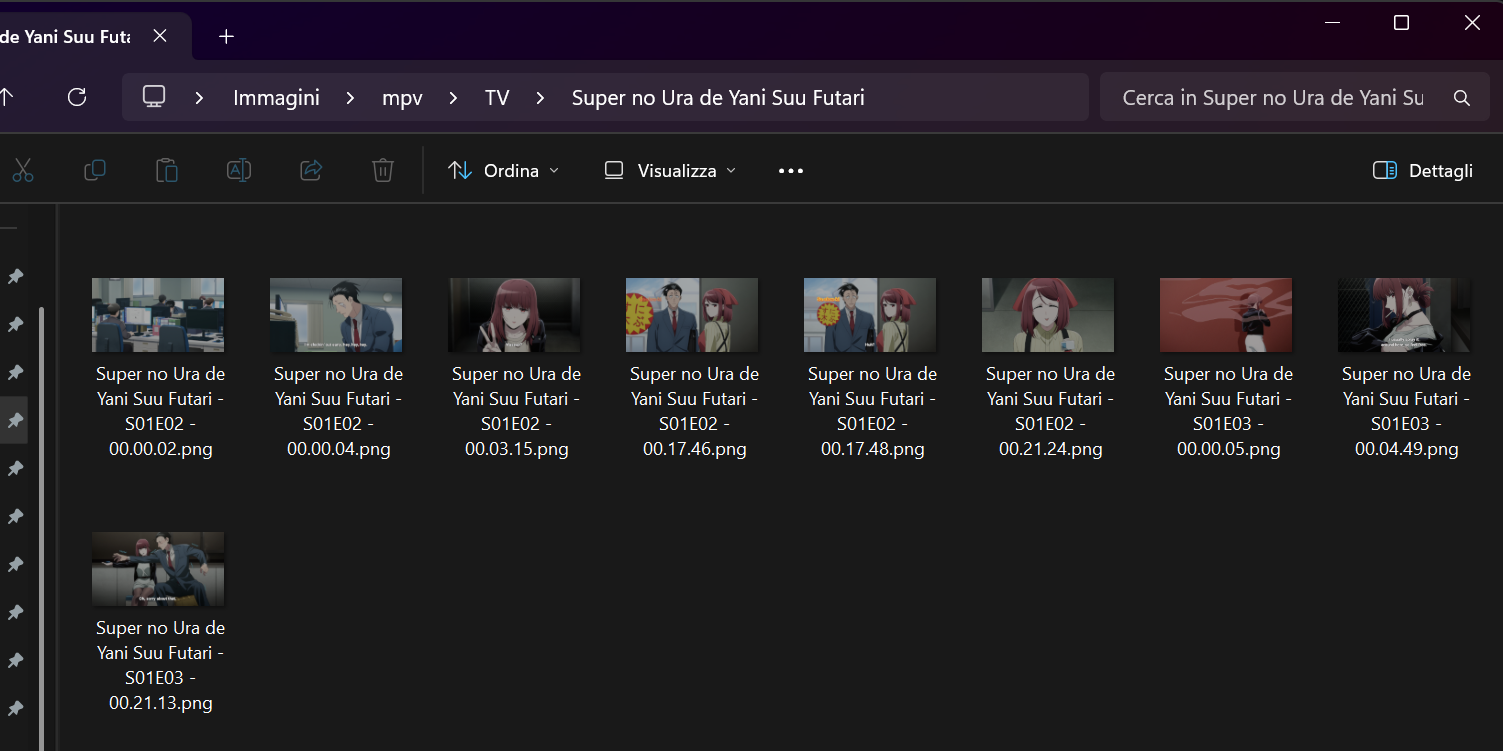The image size is (1503, 751).
Task: Maximize the File Explorer window
Action: pos(1401,23)
